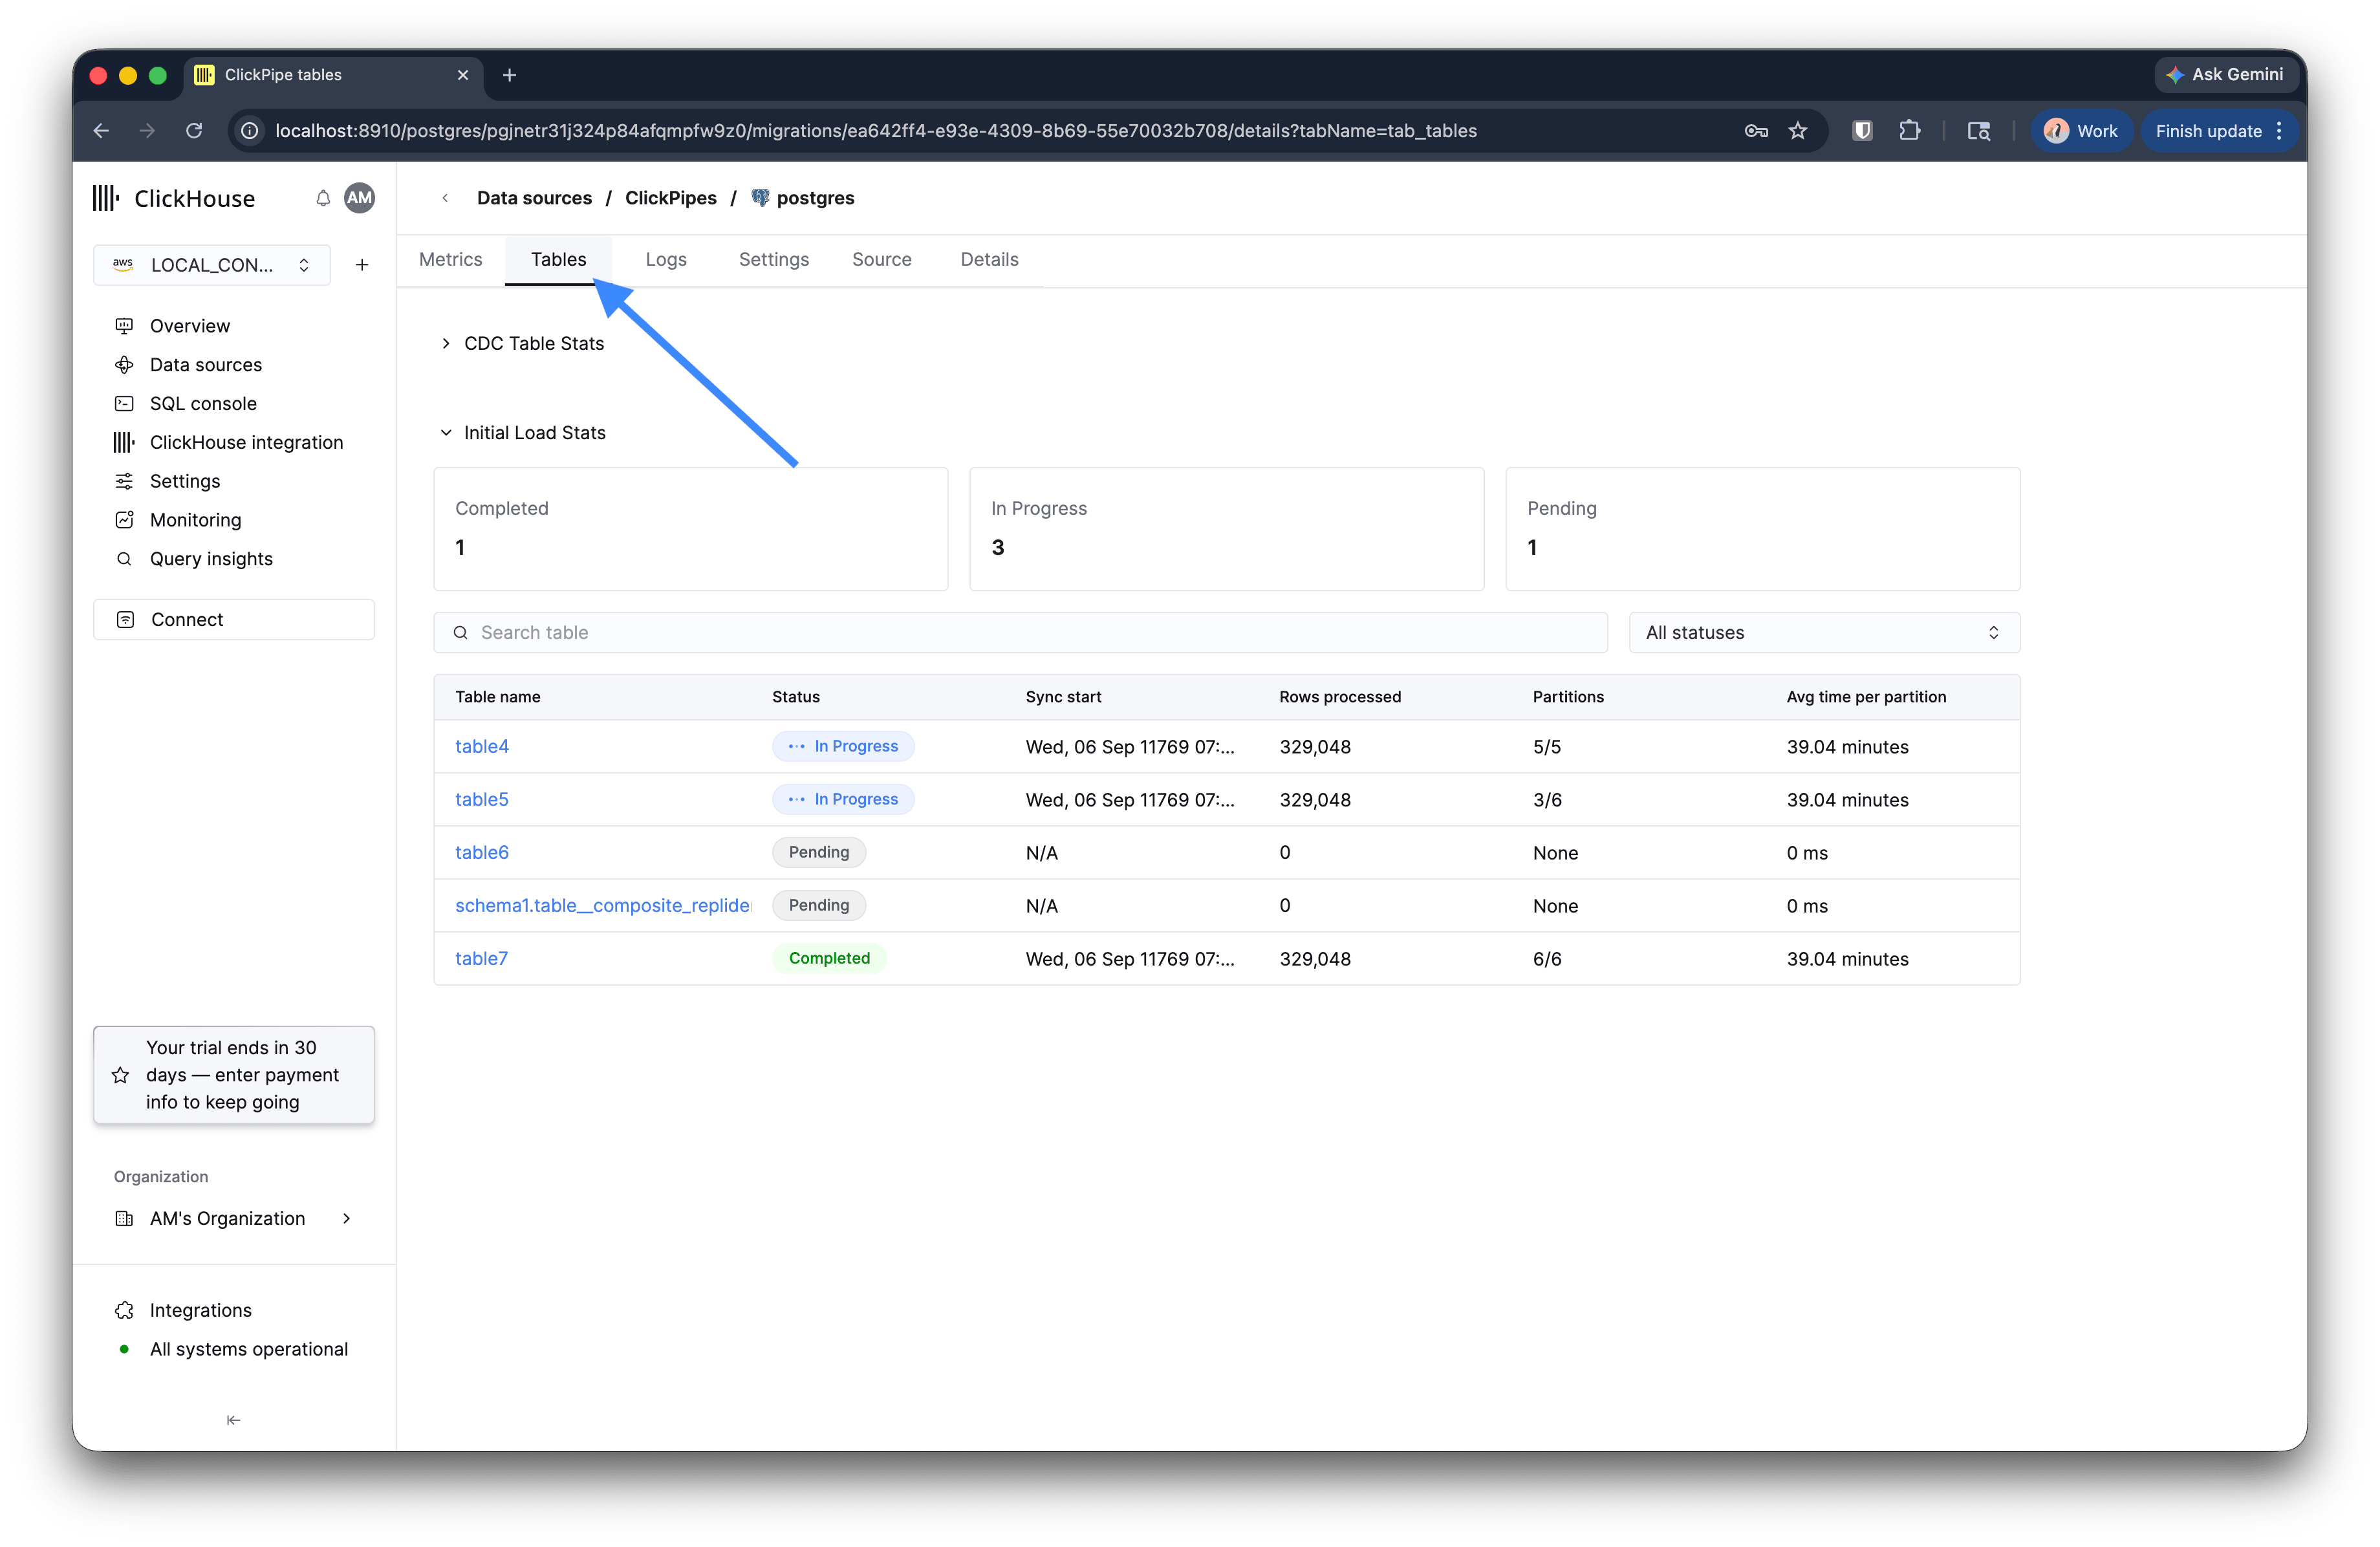View site information icon in address bar
This screenshot has width=2380, height=1547.
click(x=250, y=131)
